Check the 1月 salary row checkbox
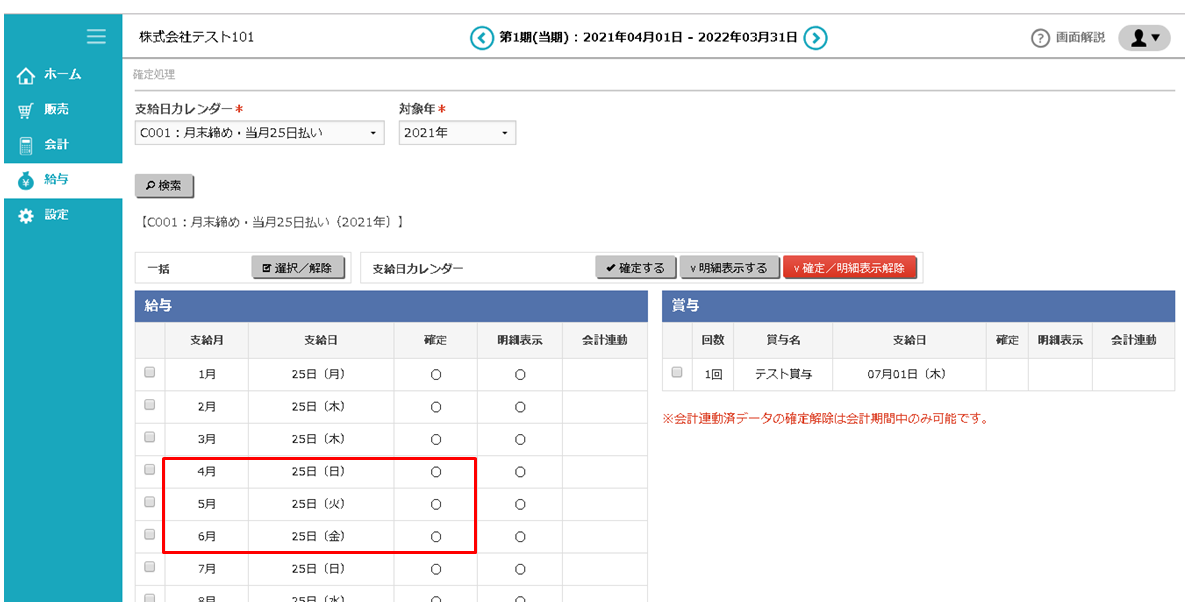 [150, 372]
